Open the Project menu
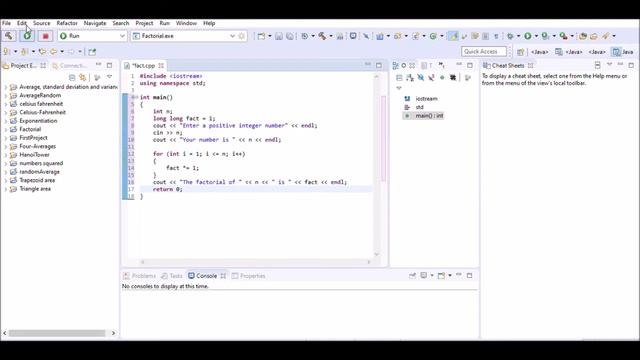Image resolution: width=640 pixels, height=360 pixels. click(144, 23)
